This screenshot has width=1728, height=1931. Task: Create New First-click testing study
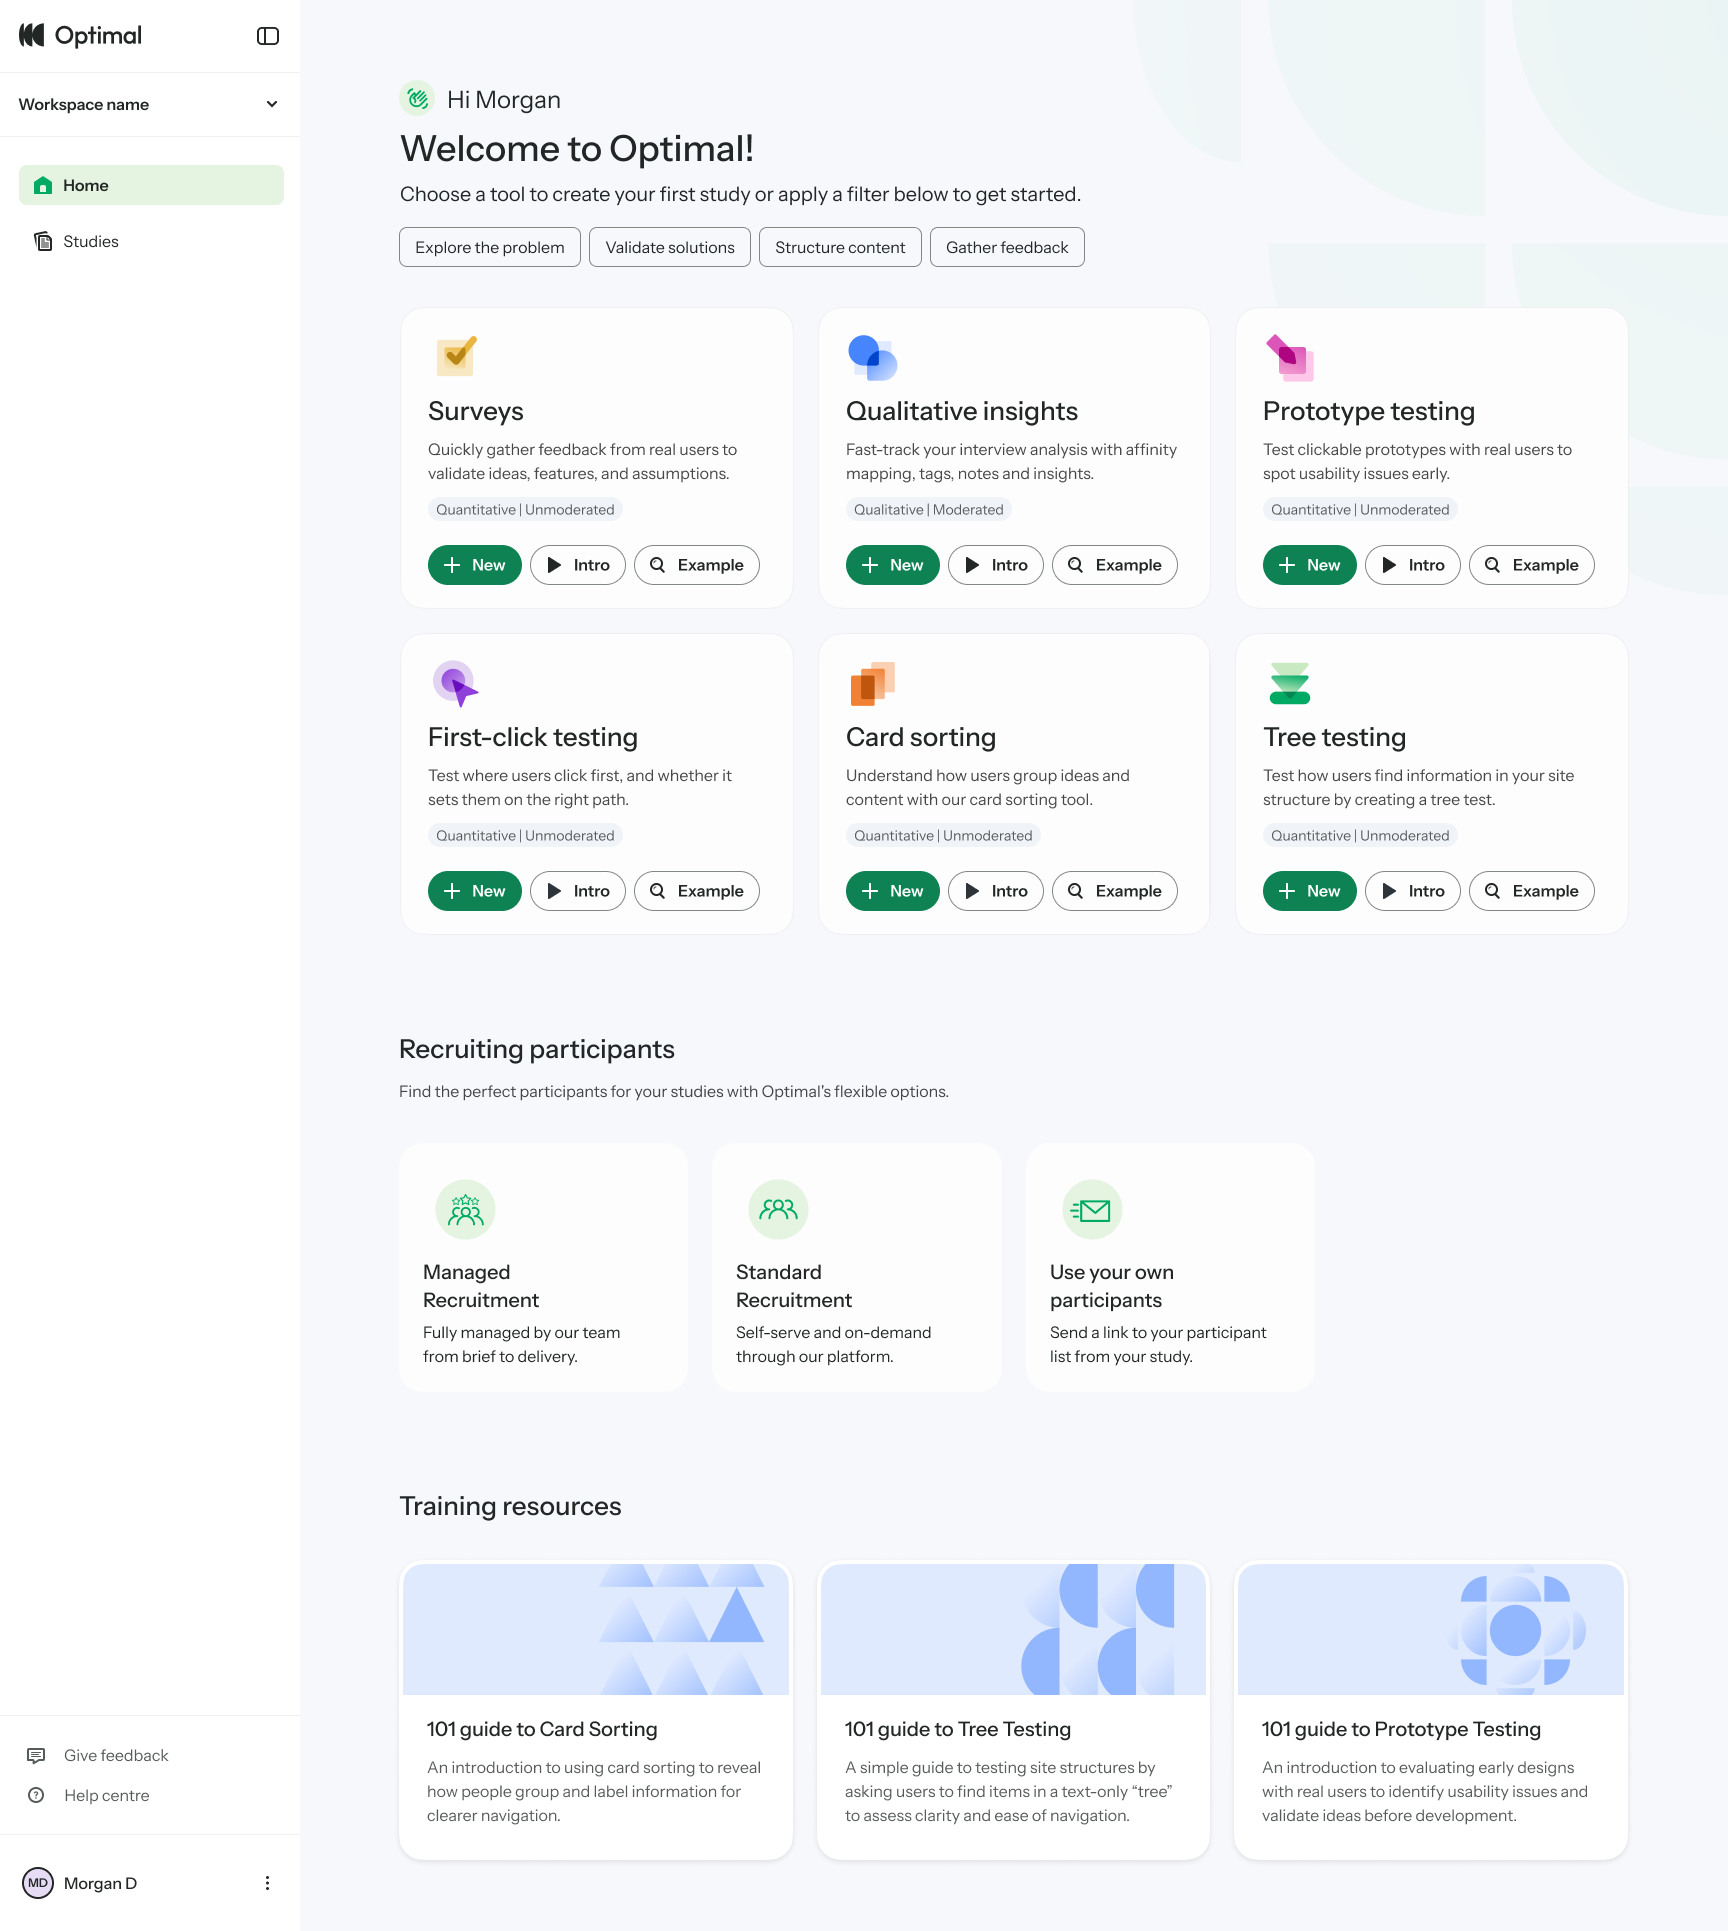475,891
